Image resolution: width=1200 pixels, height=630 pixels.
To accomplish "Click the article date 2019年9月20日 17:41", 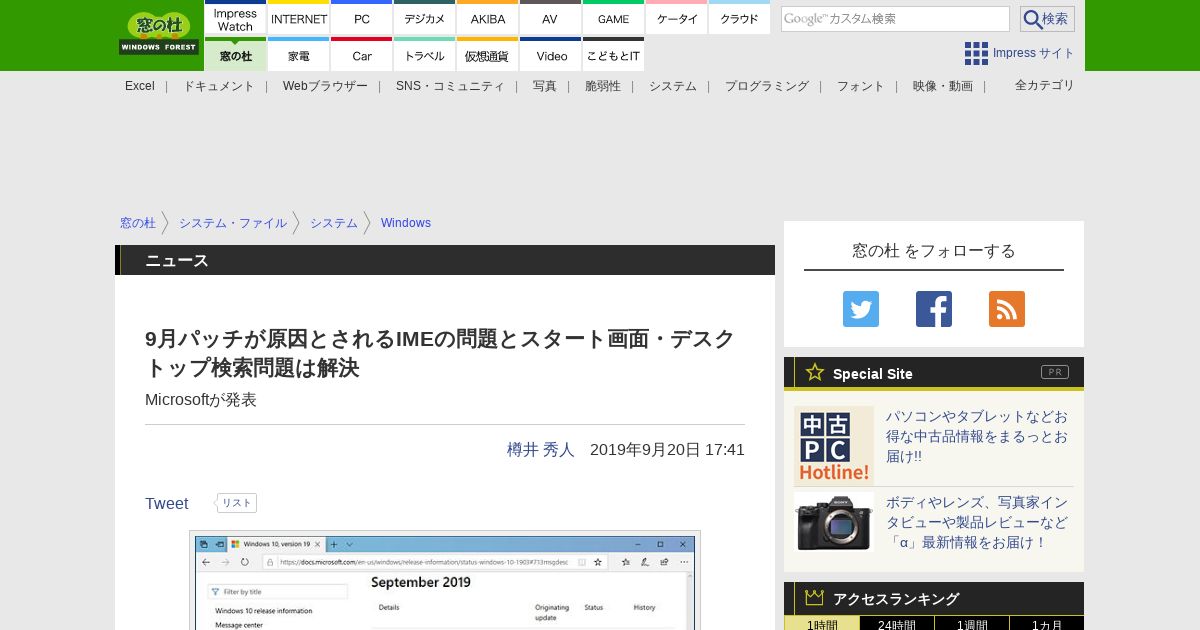I will [667, 450].
